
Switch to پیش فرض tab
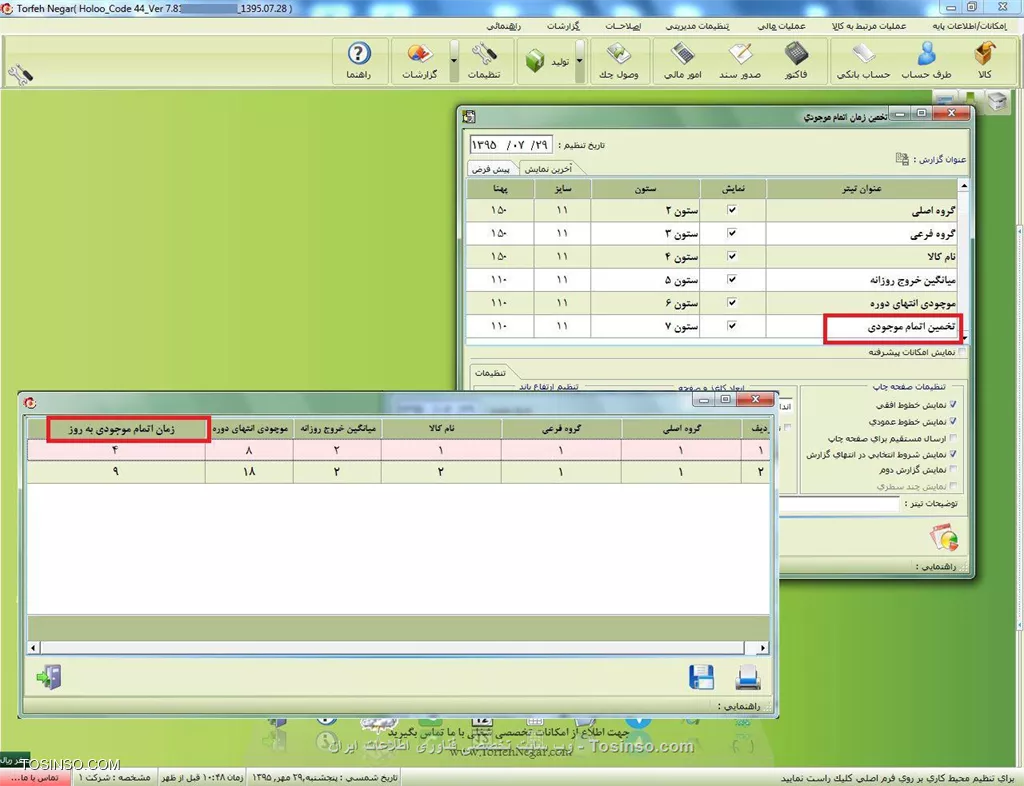(491, 169)
